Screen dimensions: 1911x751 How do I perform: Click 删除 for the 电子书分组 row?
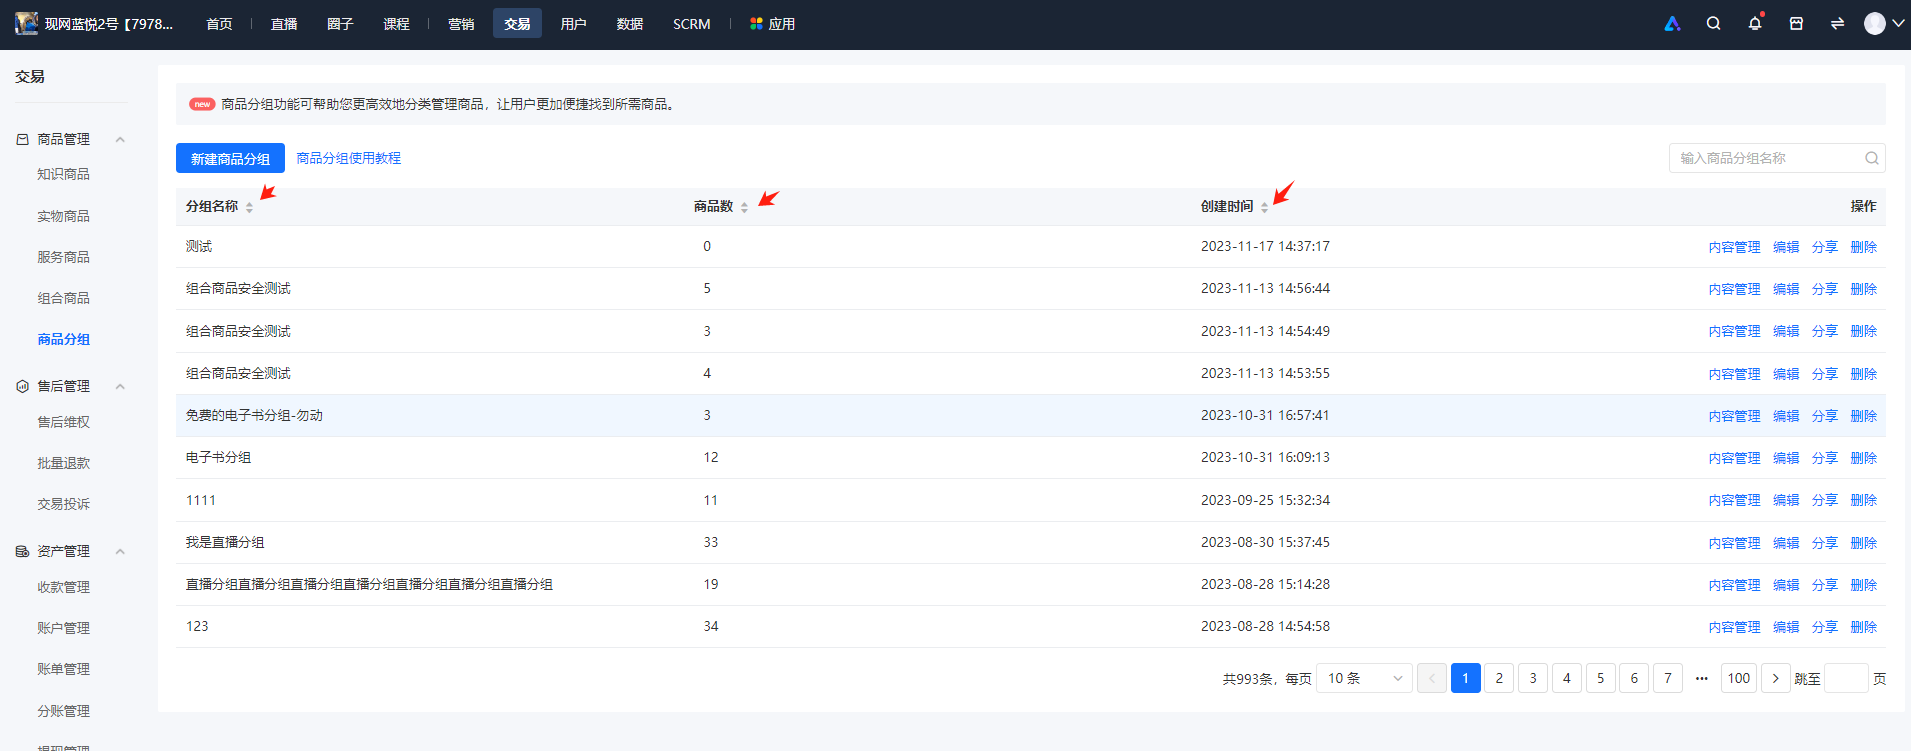1863,458
